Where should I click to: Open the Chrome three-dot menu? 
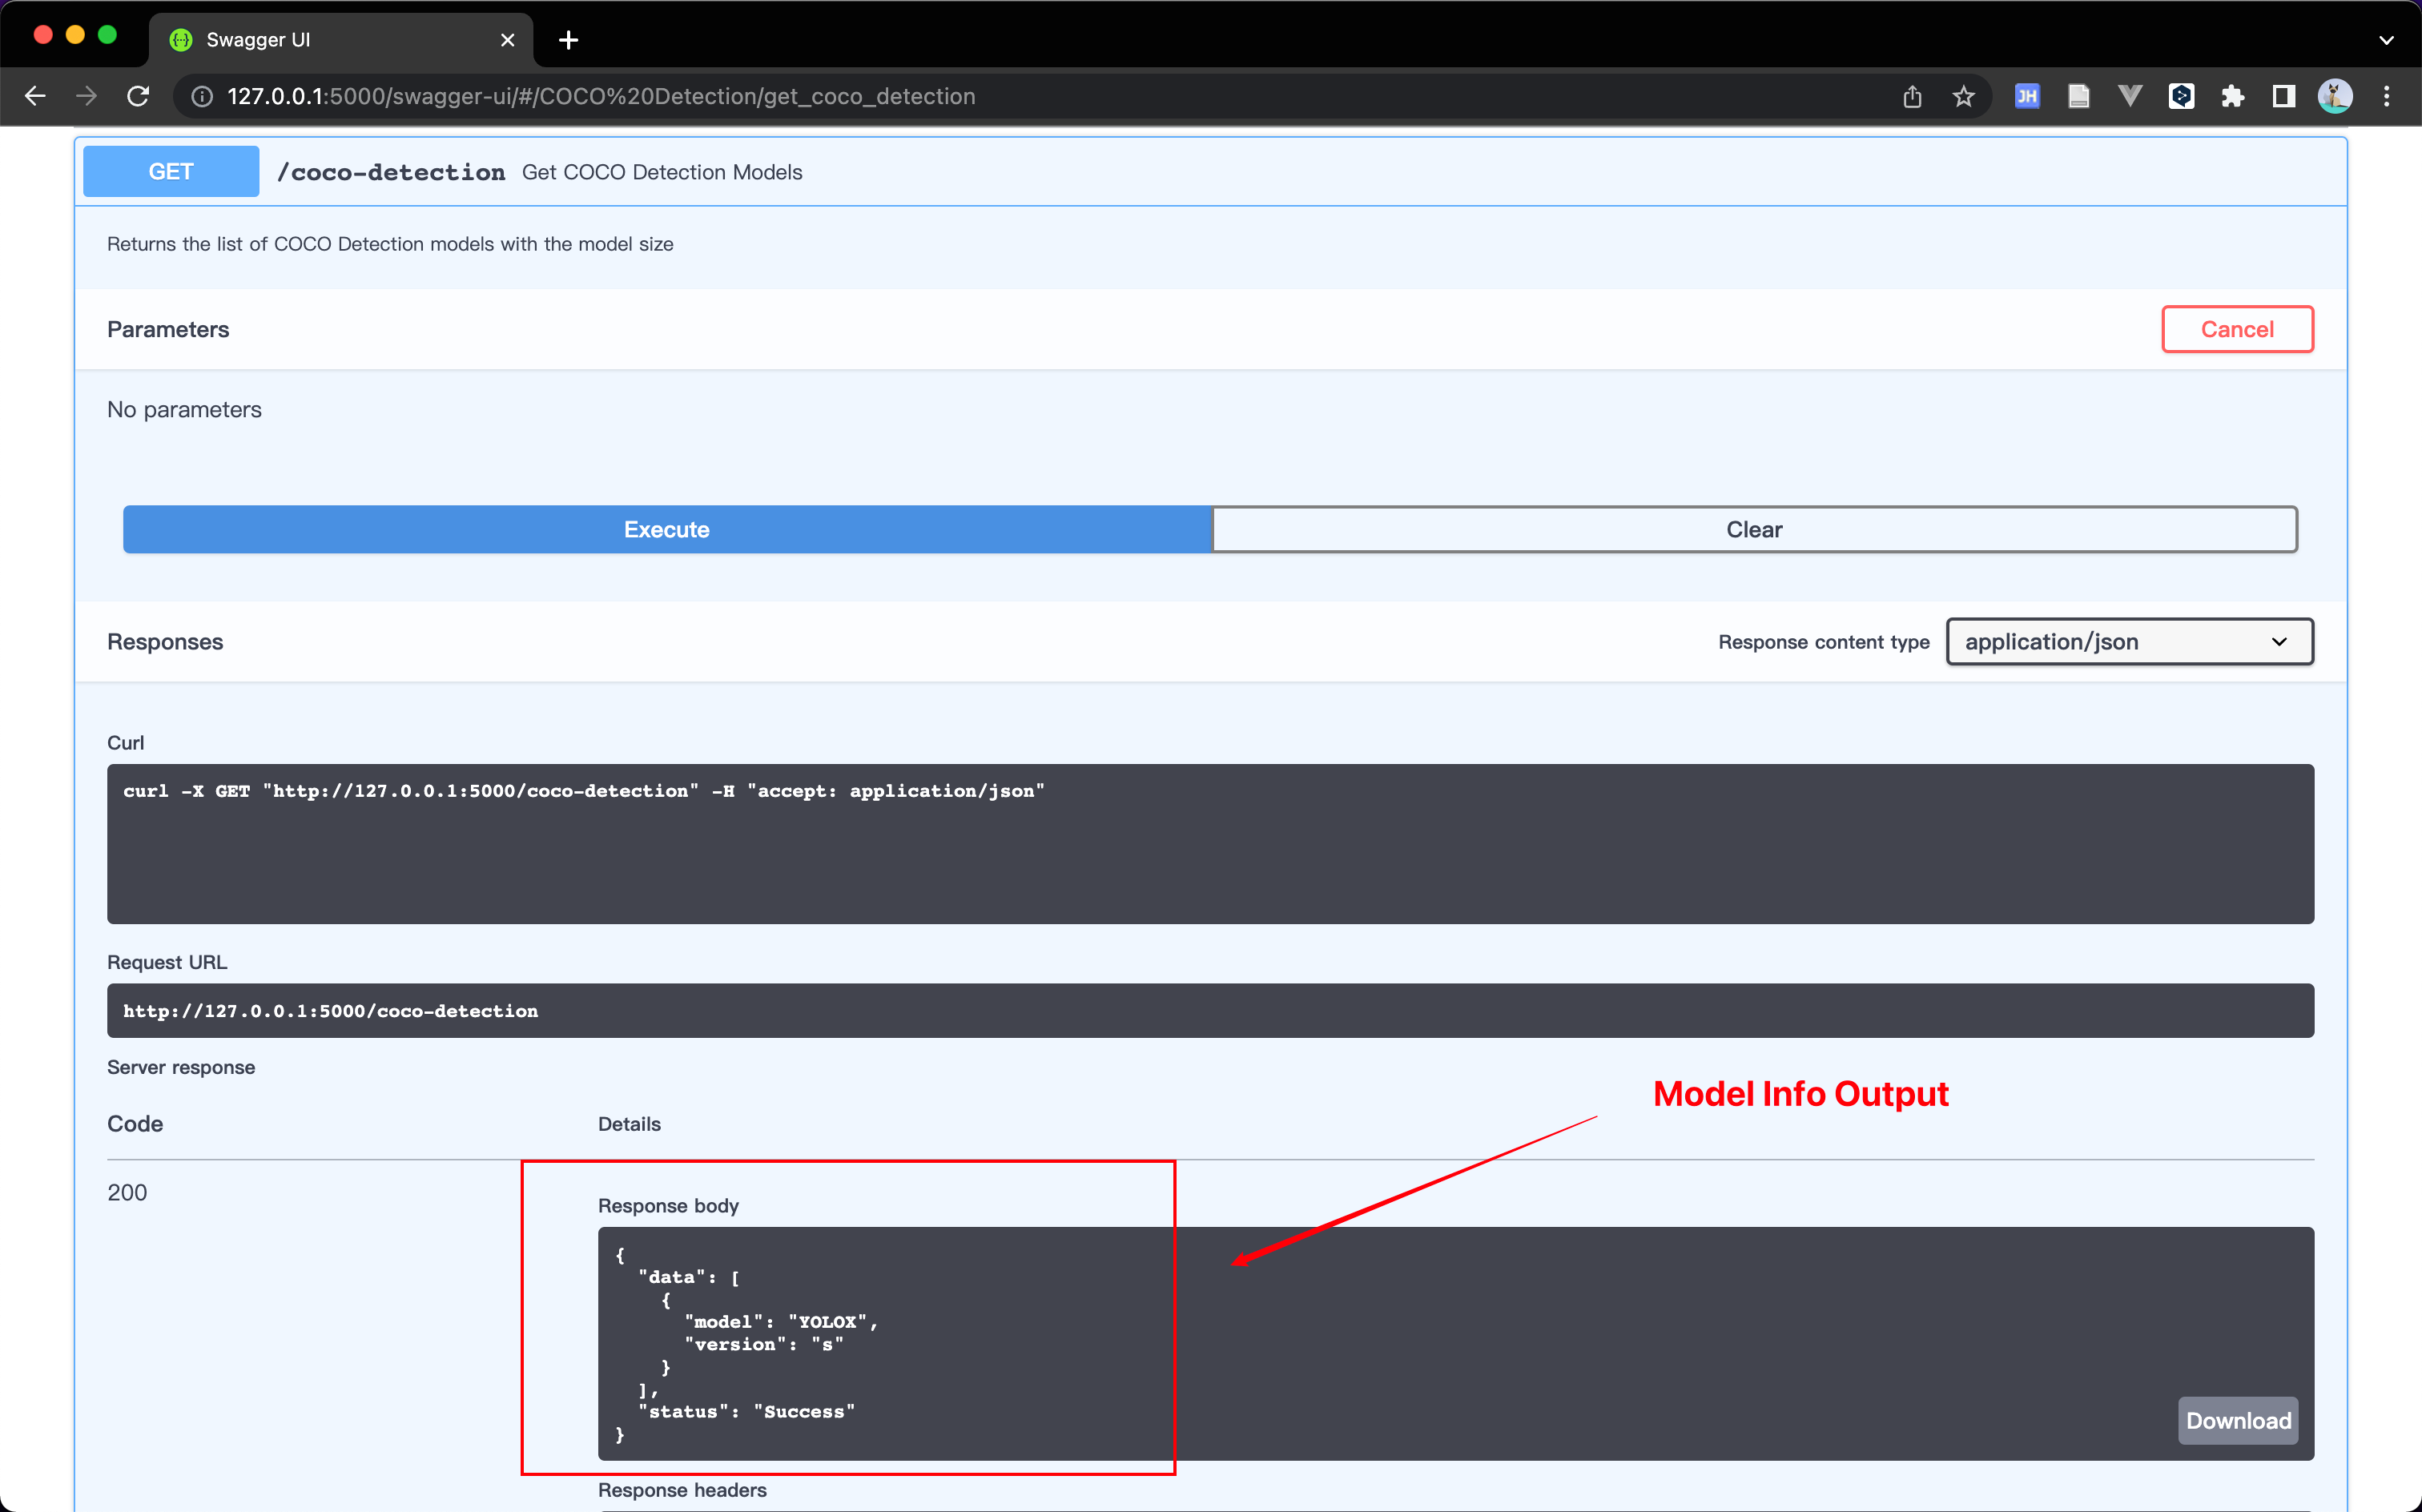tap(2387, 96)
